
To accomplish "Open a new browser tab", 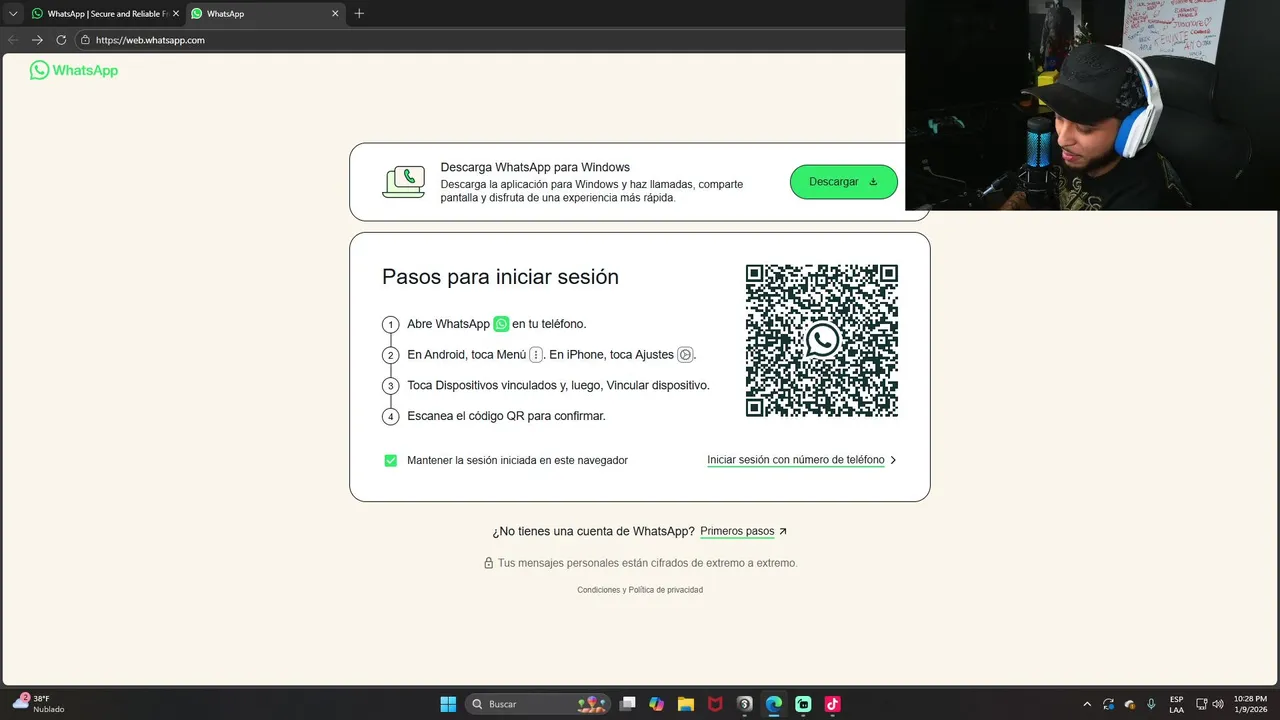I will coord(359,14).
